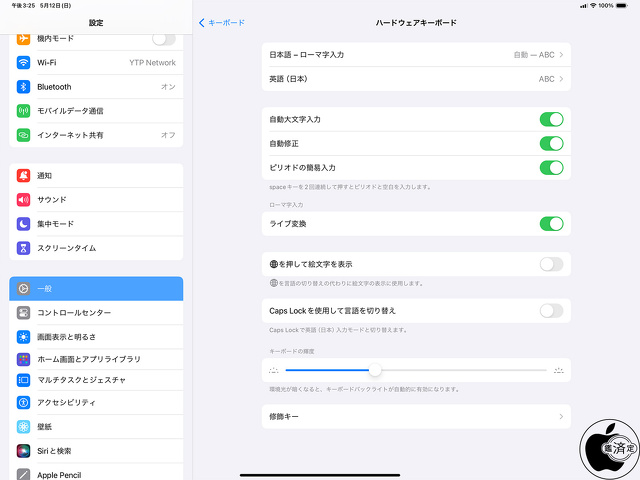The height and width of the screenshot is (480, 640).
Task: Enable globe key emoji display switch
Action: click(x=551, y=264)
